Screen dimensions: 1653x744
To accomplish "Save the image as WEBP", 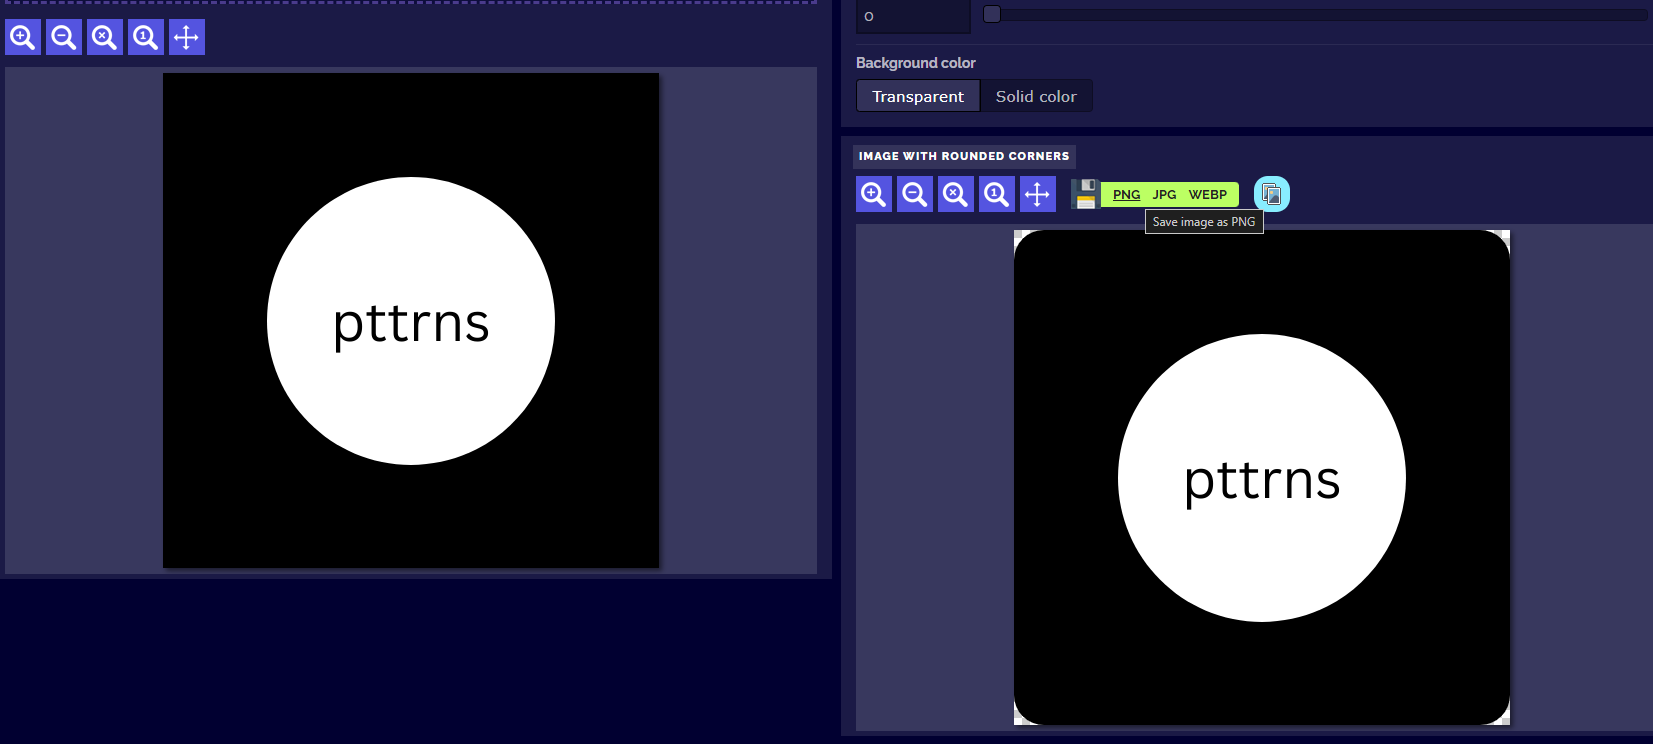I will tap(1208, 195).
